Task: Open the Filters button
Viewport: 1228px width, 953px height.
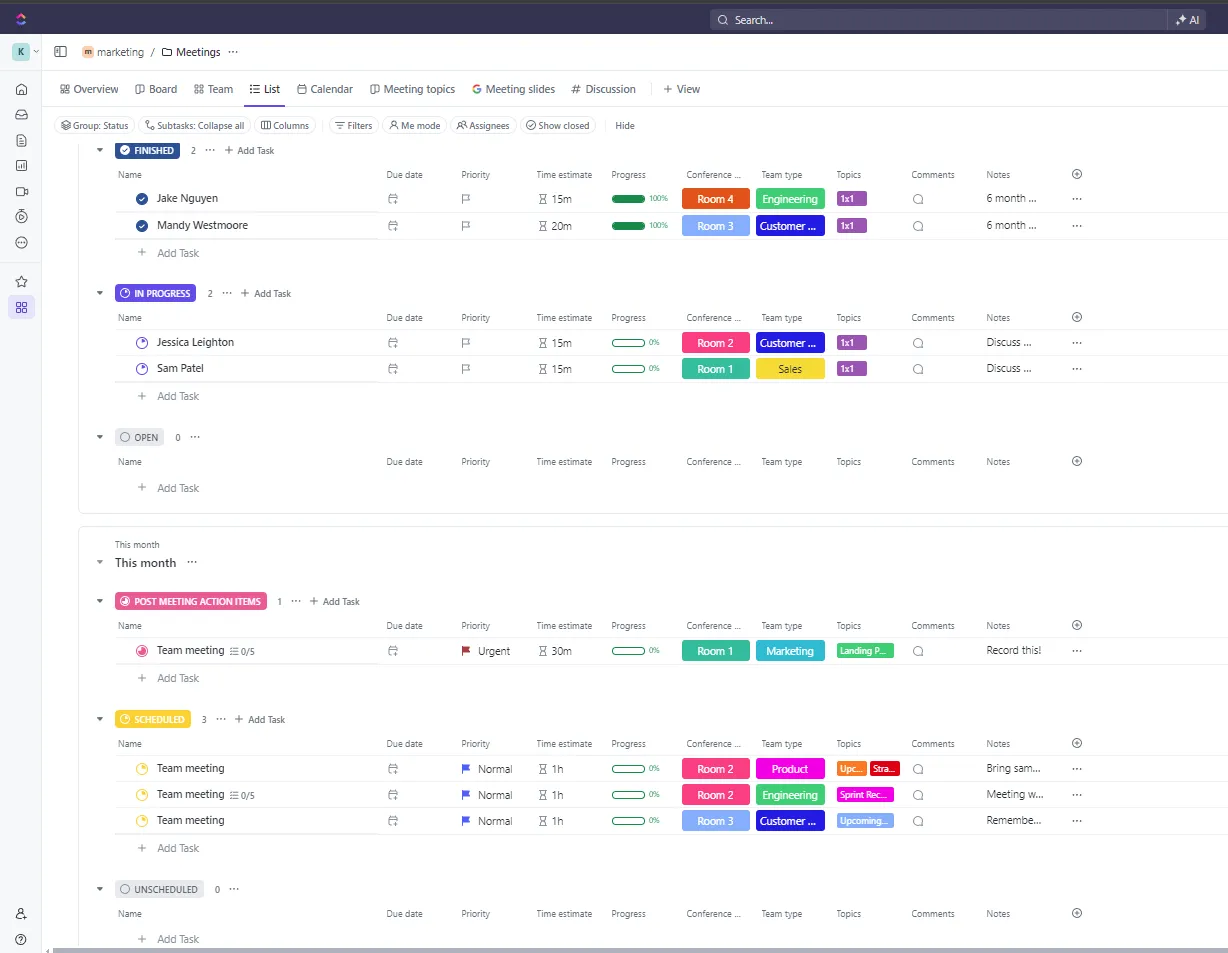Action: 353,126
